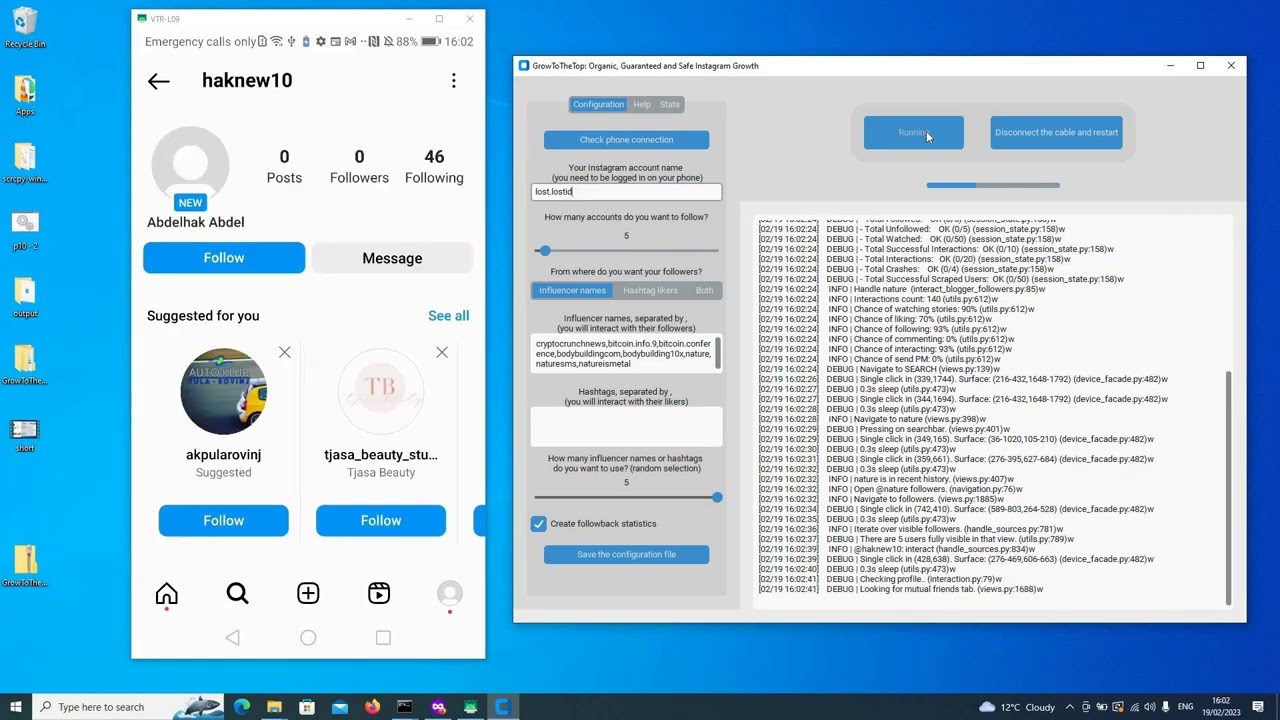Message the haknew10 account
1280x720 pixels.
click(x=392, y=258)
